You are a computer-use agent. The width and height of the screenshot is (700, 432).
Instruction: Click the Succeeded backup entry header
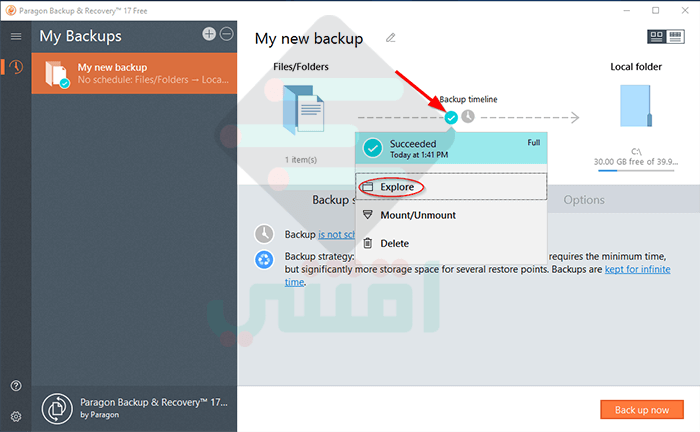point(451,149)
